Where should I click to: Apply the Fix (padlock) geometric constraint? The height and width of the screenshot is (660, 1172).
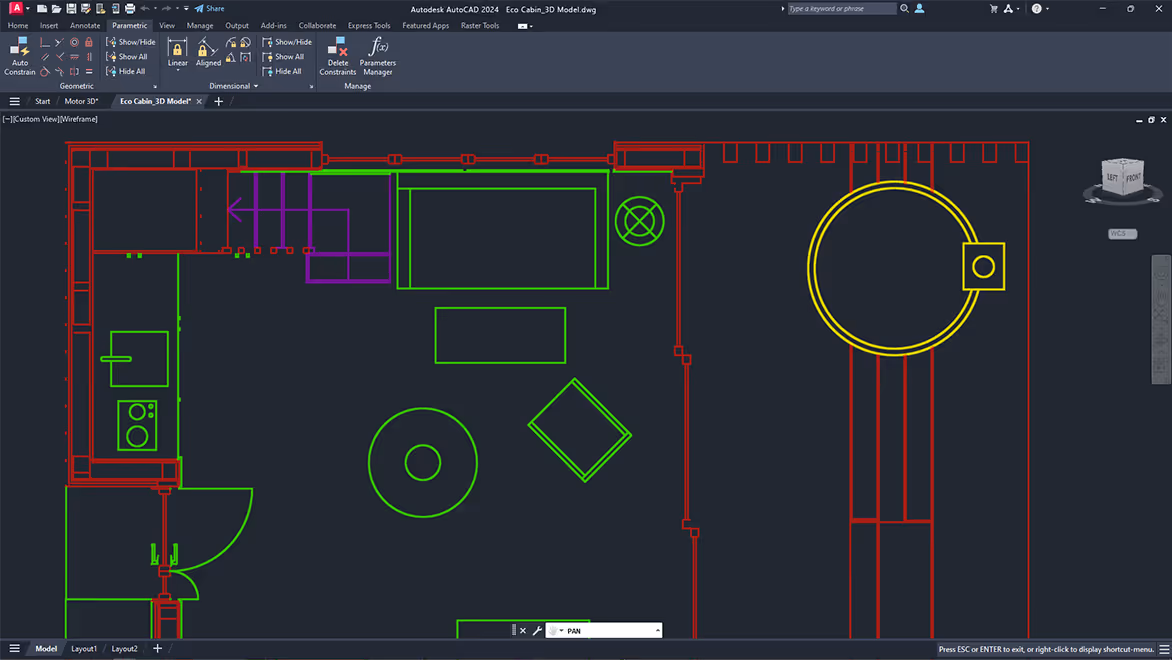89,42
